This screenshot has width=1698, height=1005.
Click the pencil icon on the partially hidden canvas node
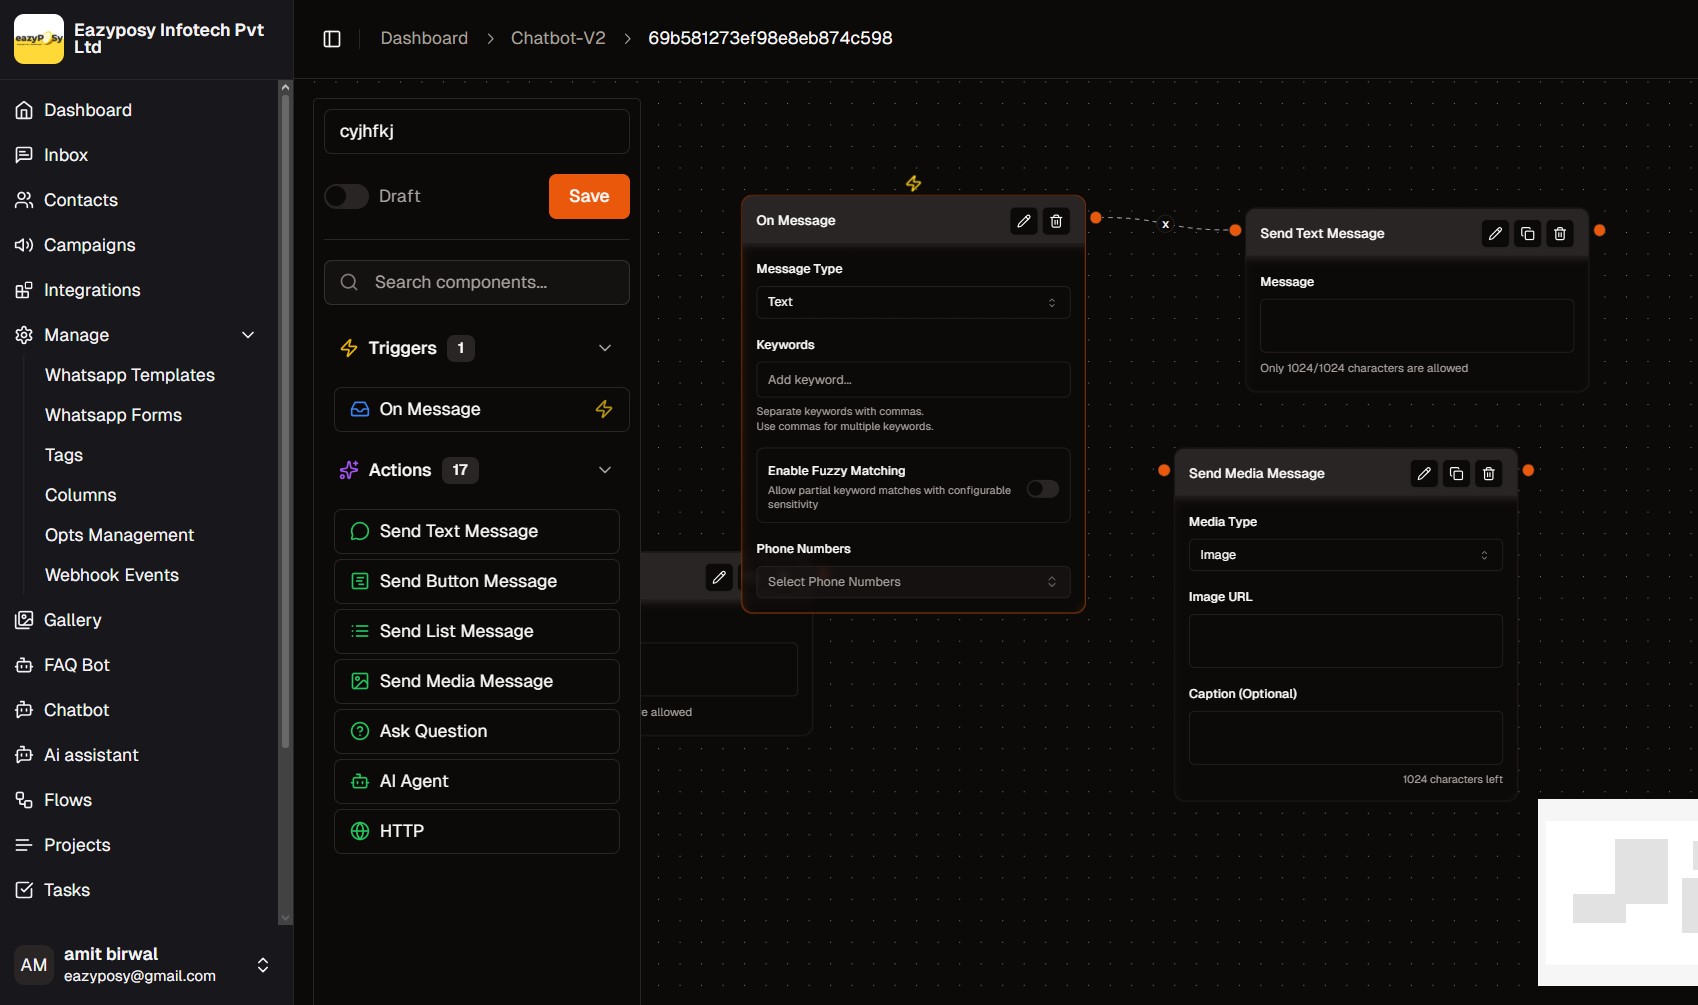tap(718, 577)
